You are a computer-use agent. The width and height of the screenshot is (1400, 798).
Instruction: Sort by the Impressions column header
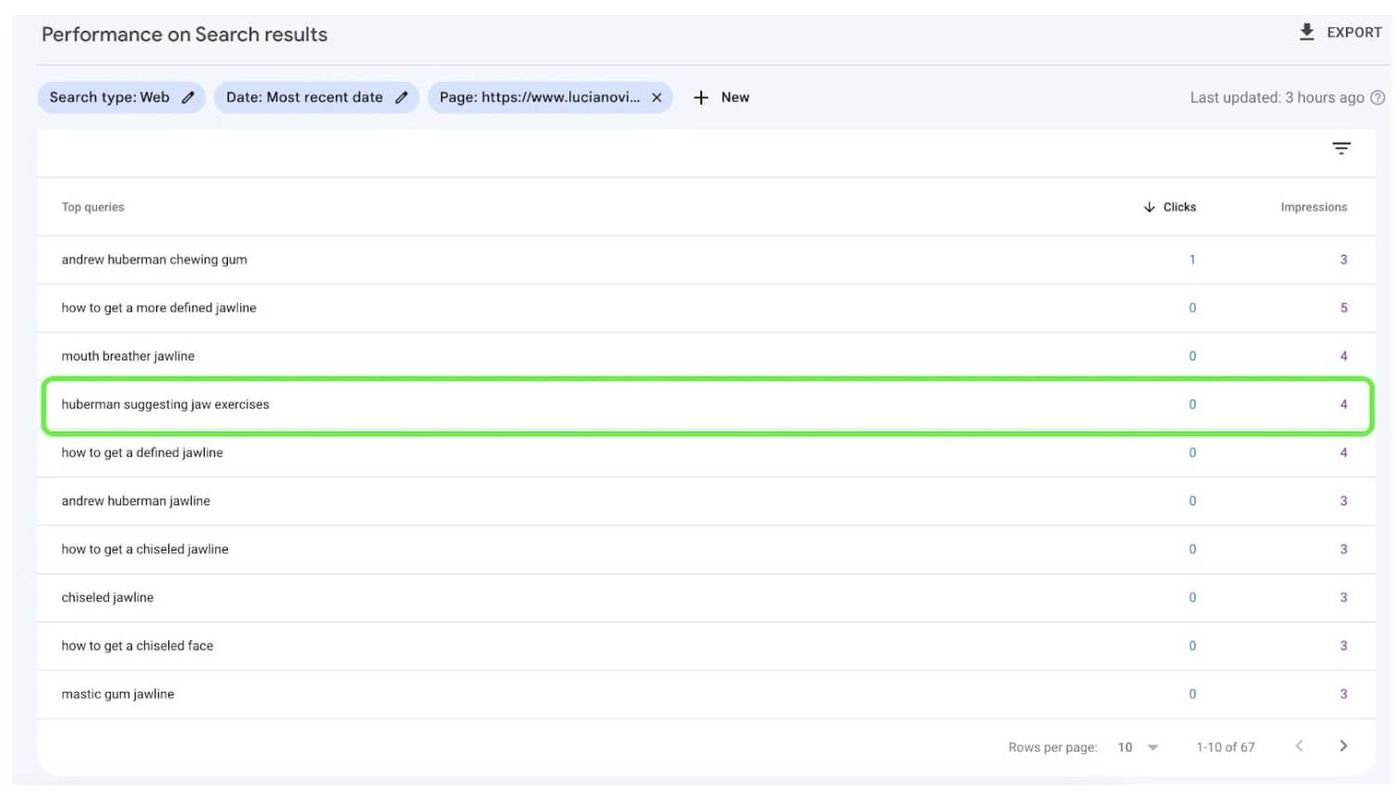coord(1314,207)
